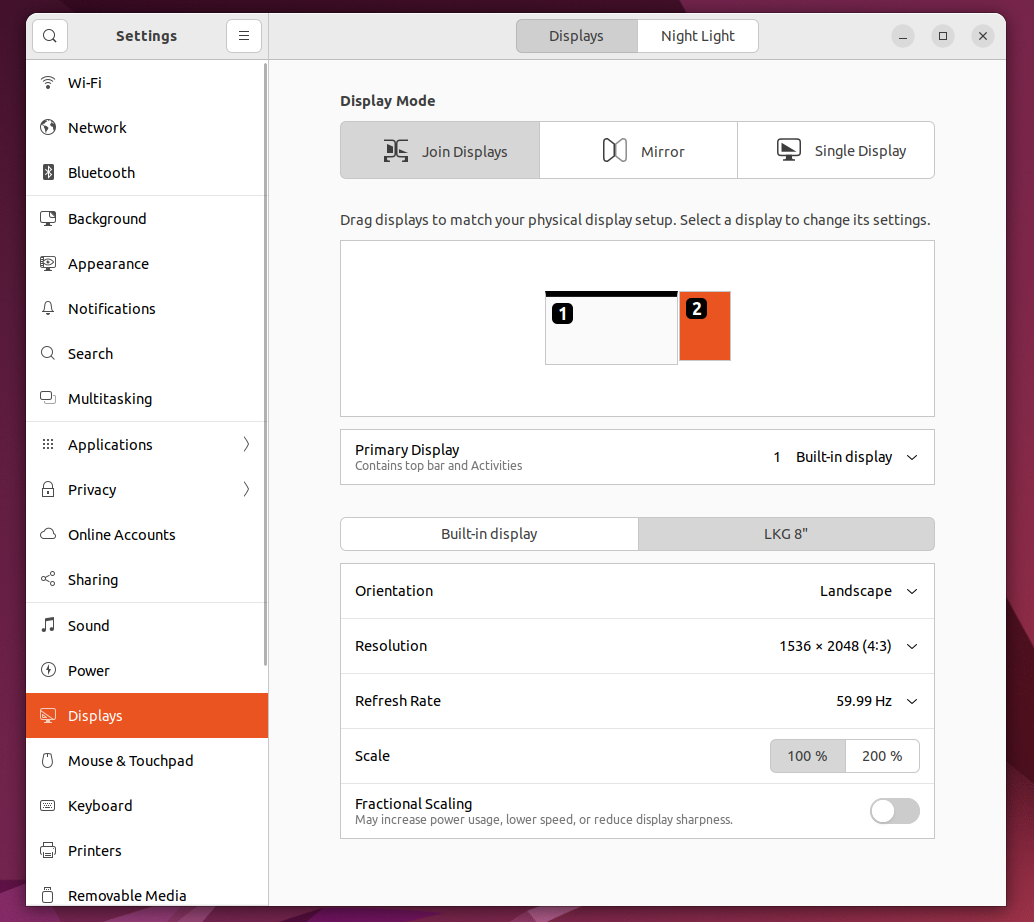Click the Single Display monitor icon

789,150
